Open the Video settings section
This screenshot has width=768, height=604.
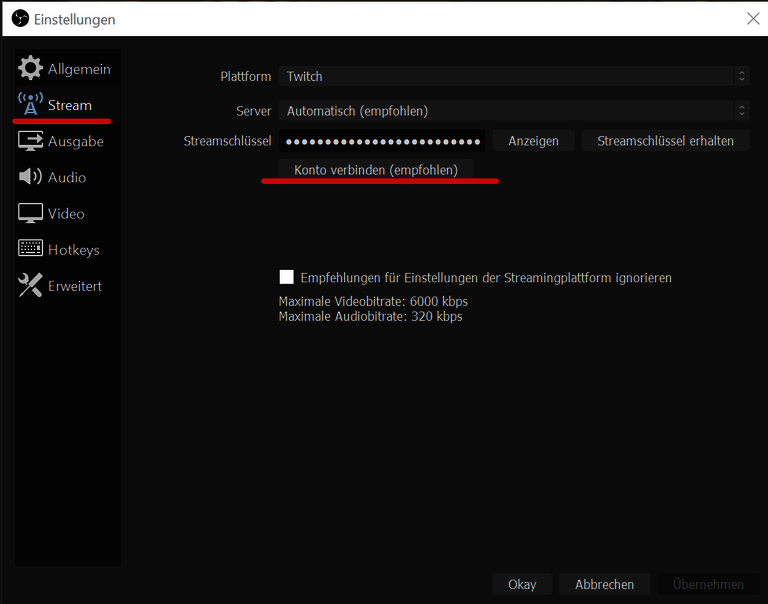[67, 214]
